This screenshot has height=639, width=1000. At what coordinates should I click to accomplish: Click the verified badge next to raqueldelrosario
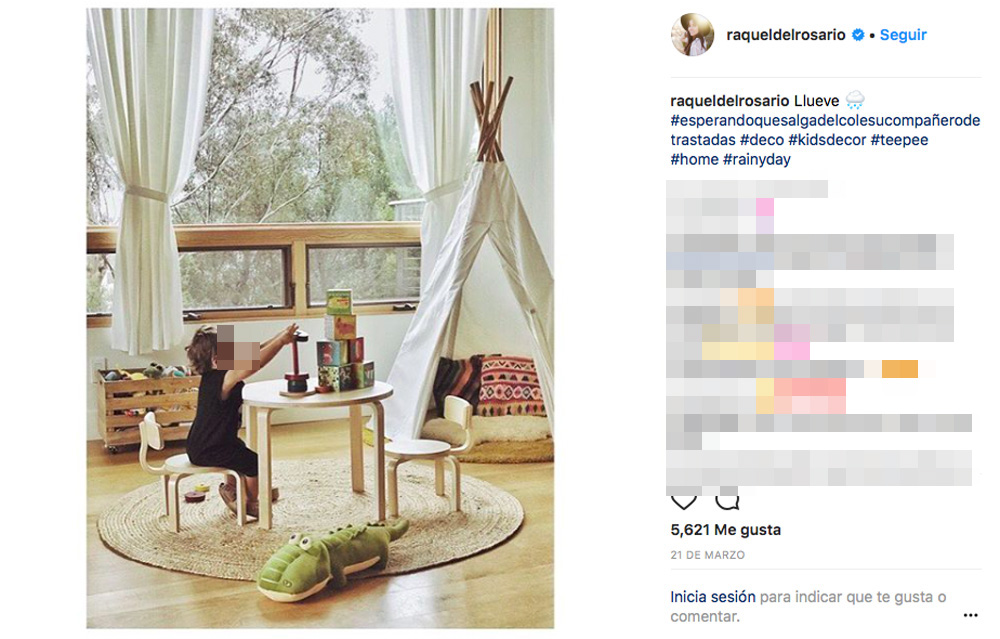coord(858,35)
